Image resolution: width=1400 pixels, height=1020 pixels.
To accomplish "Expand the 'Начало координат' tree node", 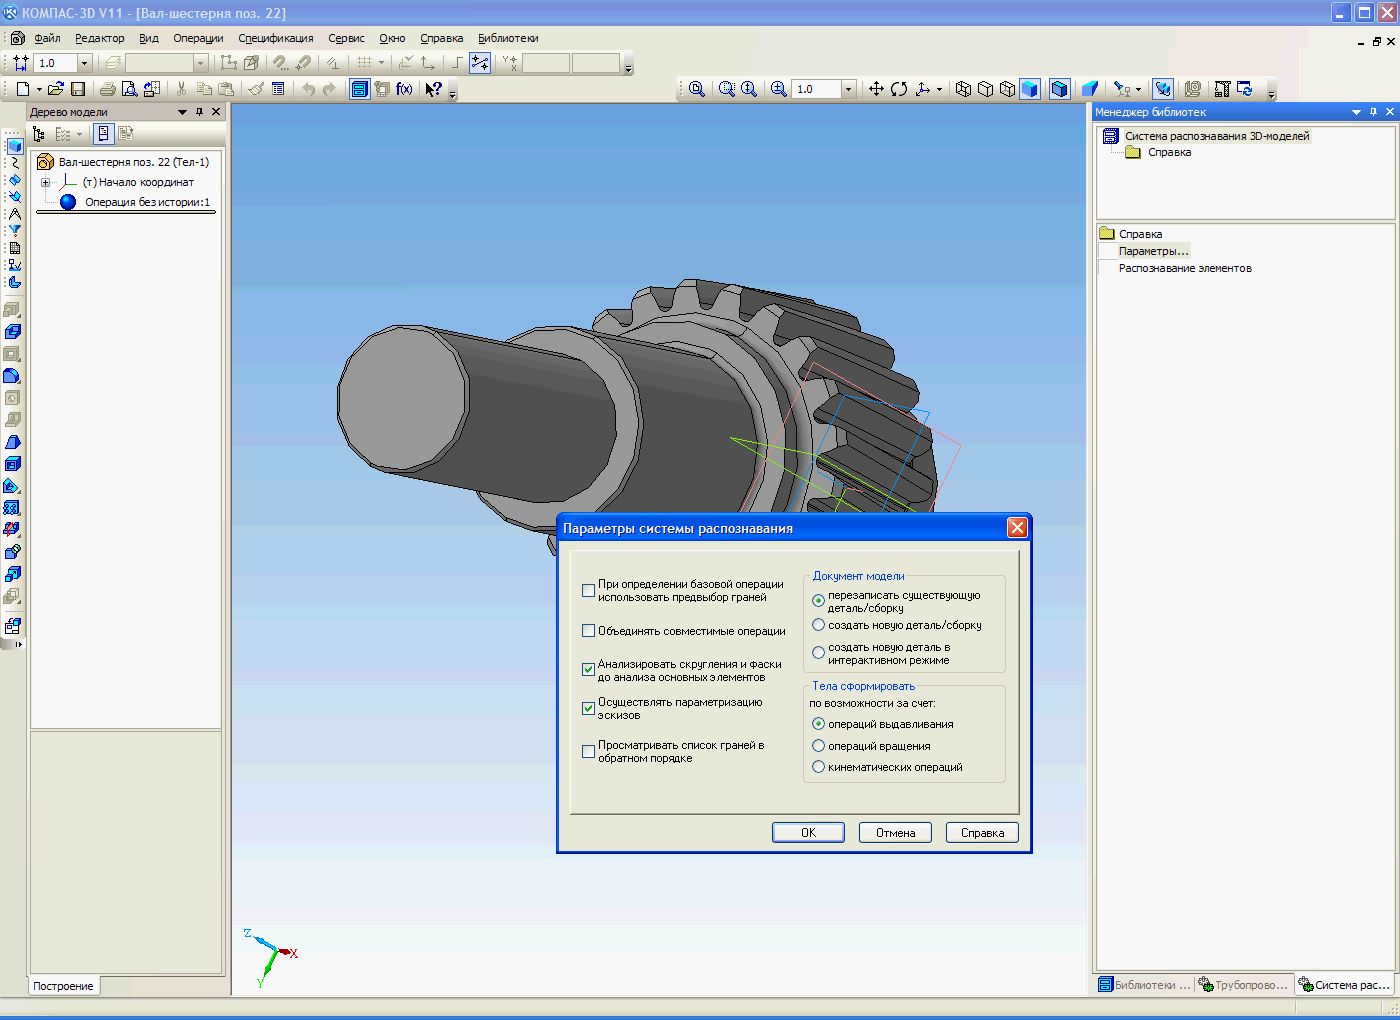I will pyautogui.click(x=45, y=182).
